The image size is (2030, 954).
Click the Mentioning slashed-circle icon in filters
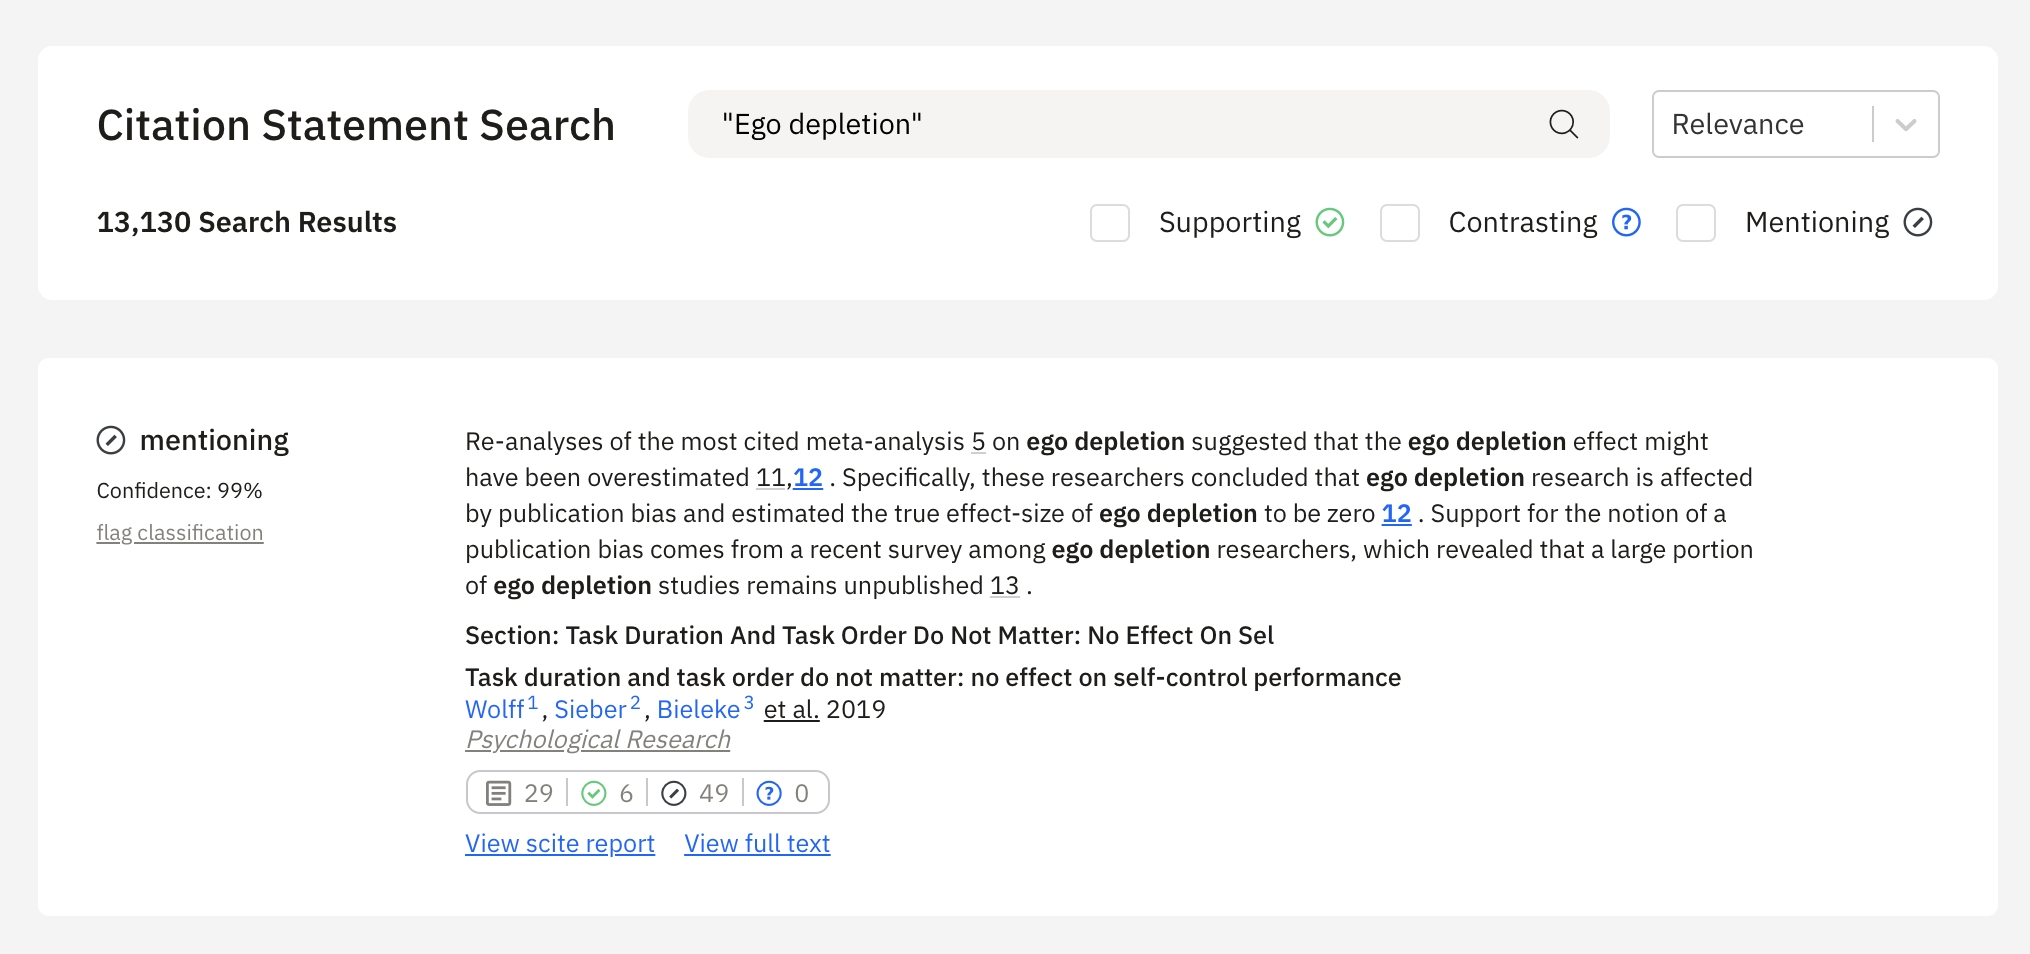1917,222
